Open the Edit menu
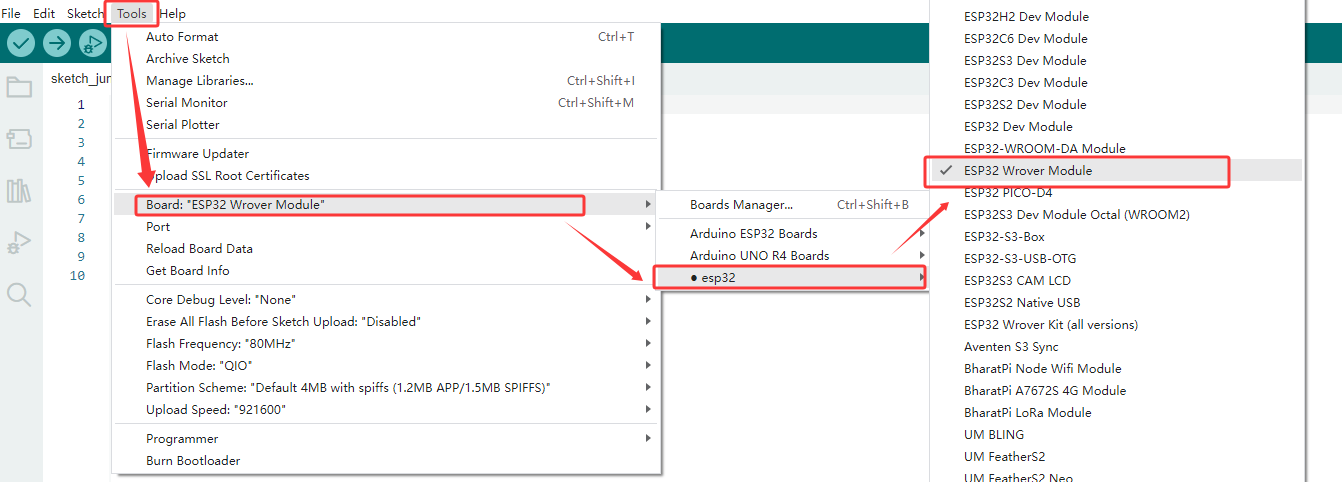Viewport: 1342px width, 482px height. click(44, 13)
